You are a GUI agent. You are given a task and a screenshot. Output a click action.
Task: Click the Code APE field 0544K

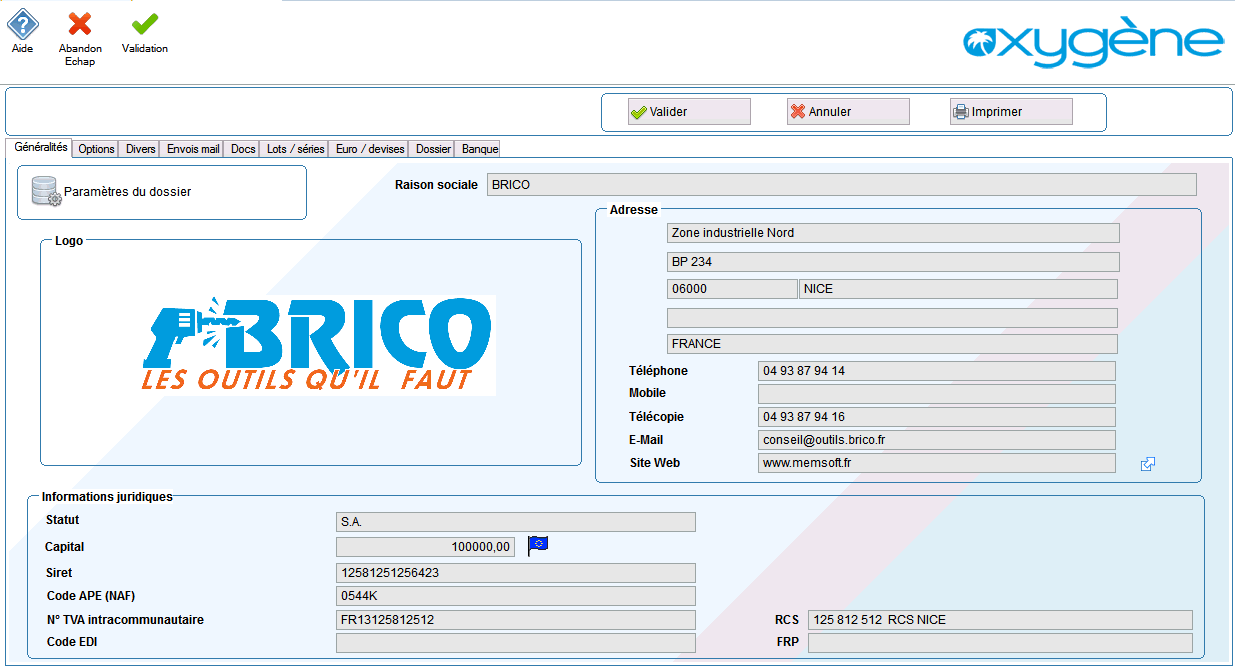tap(516, 596)
